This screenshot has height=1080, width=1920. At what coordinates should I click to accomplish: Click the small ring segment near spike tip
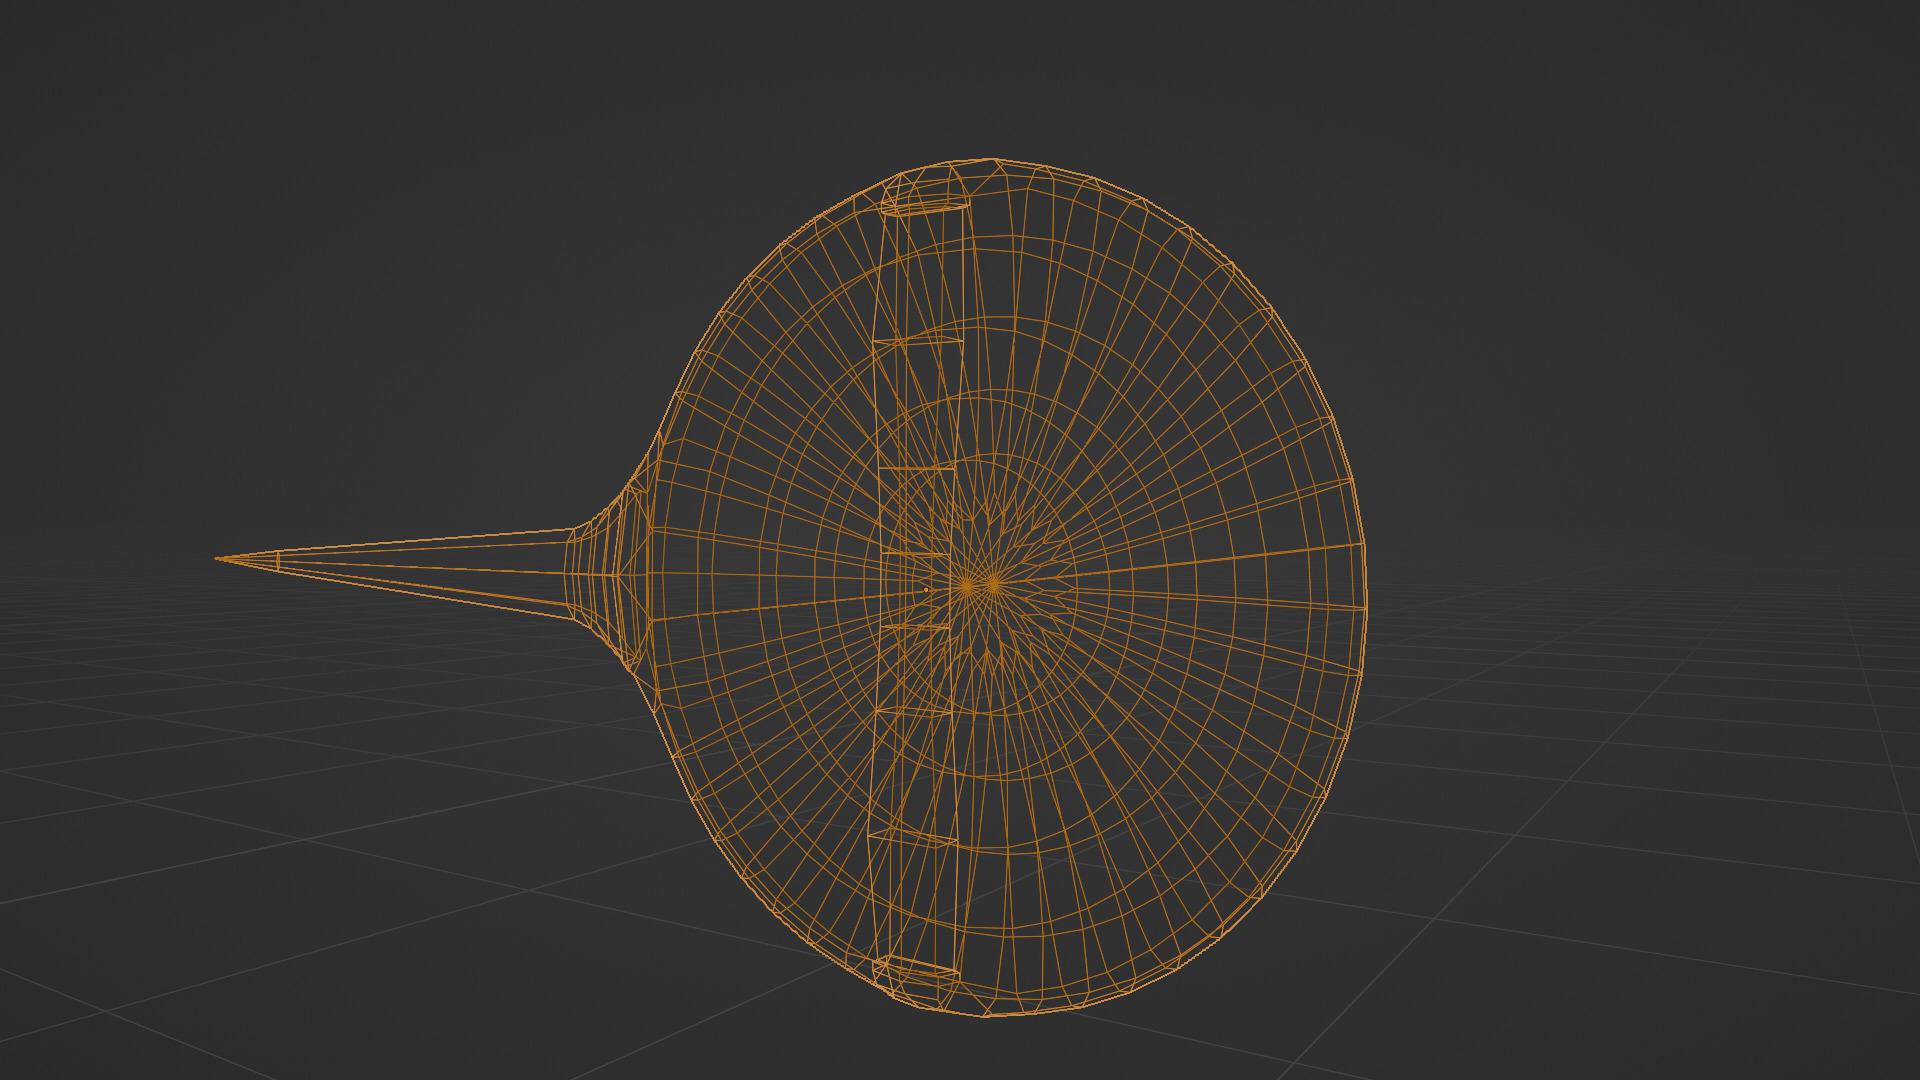(x=277, y=561)
